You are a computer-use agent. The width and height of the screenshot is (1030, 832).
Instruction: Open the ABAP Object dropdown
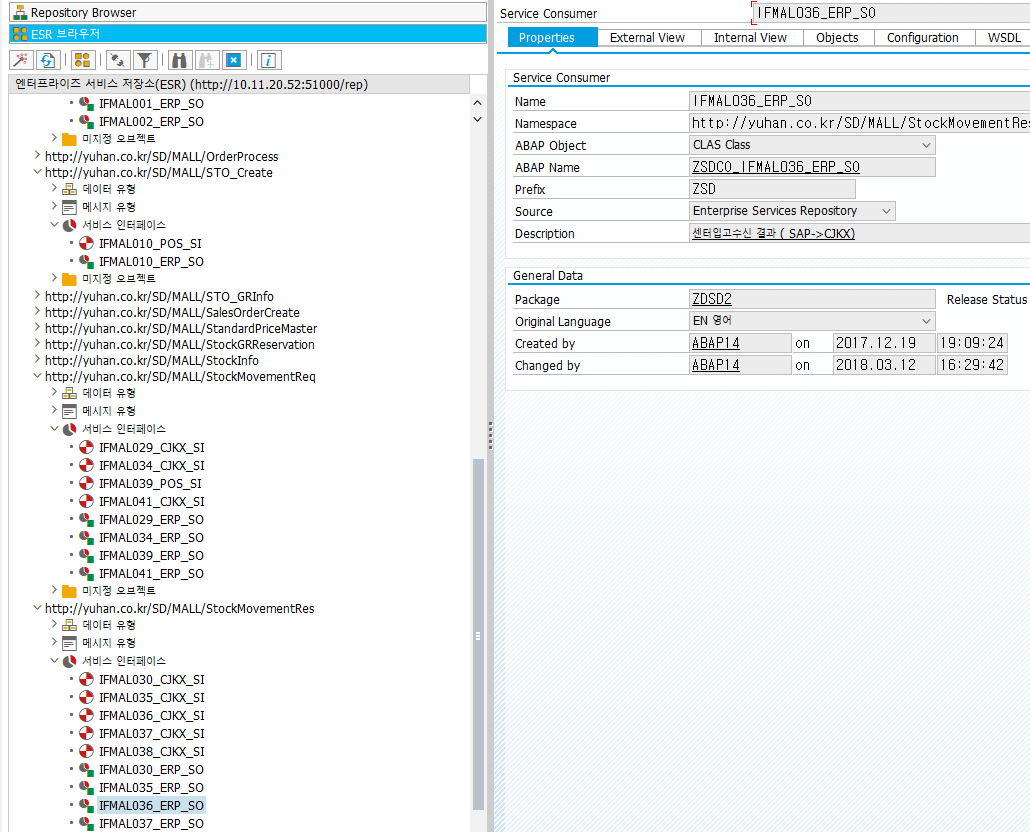[926, 145]
